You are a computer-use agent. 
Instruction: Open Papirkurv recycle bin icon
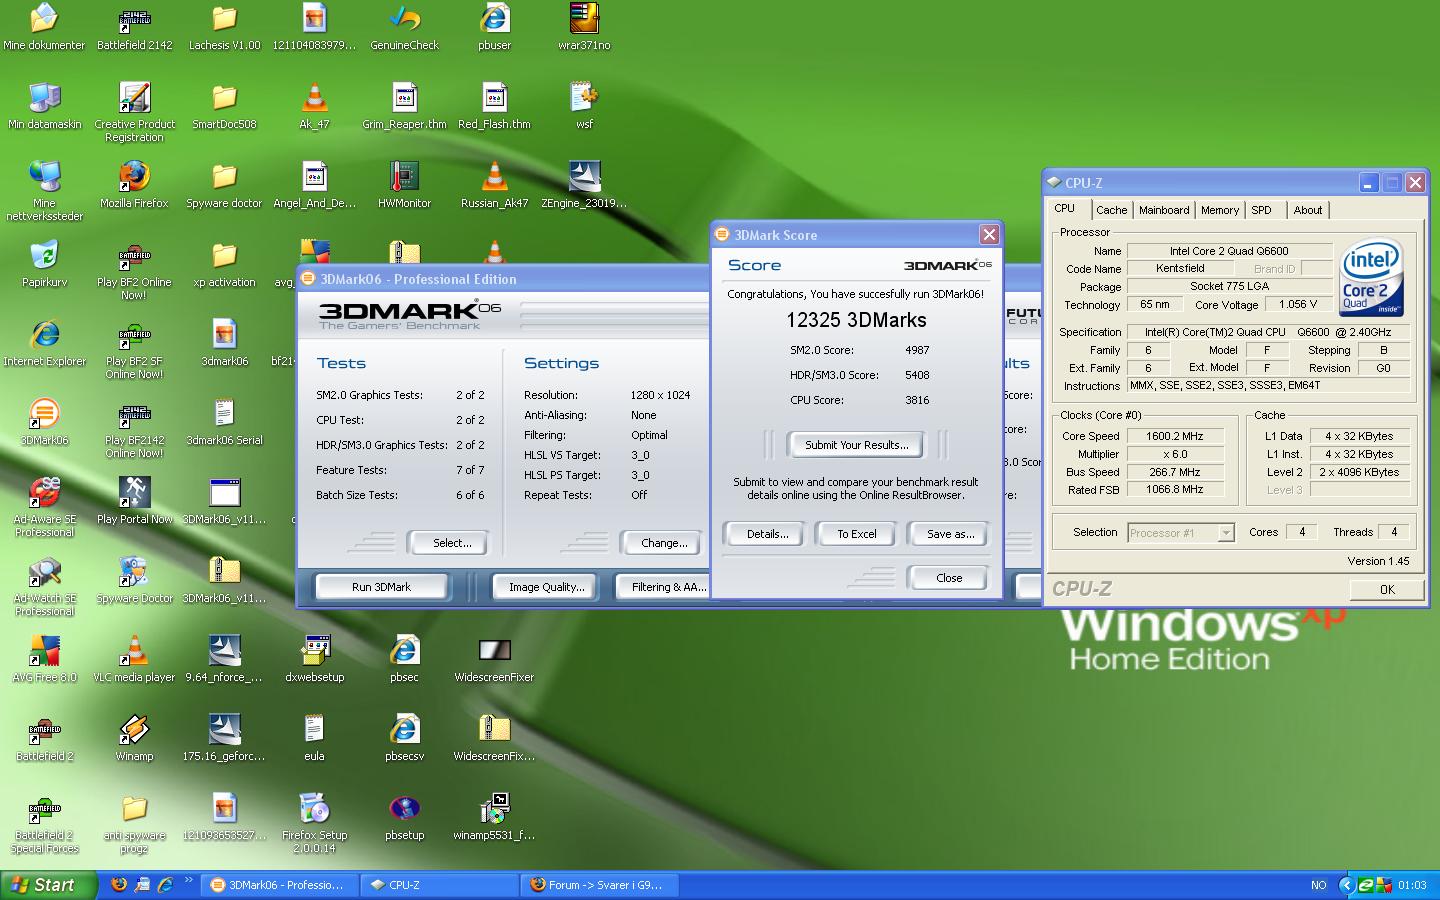44,263
